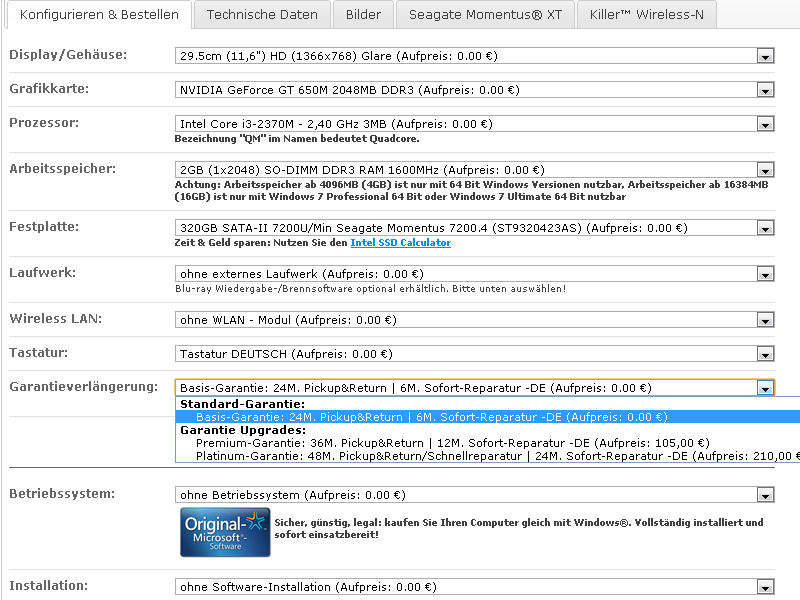Image resolution: width=800 pixels, height=600 pixels.
Task: Select the Konfigurieren & Bestellen tab
Action: 99,14
